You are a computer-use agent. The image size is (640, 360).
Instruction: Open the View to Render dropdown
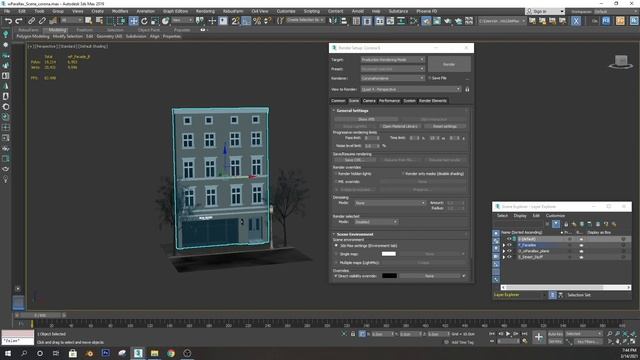(411, 89)
